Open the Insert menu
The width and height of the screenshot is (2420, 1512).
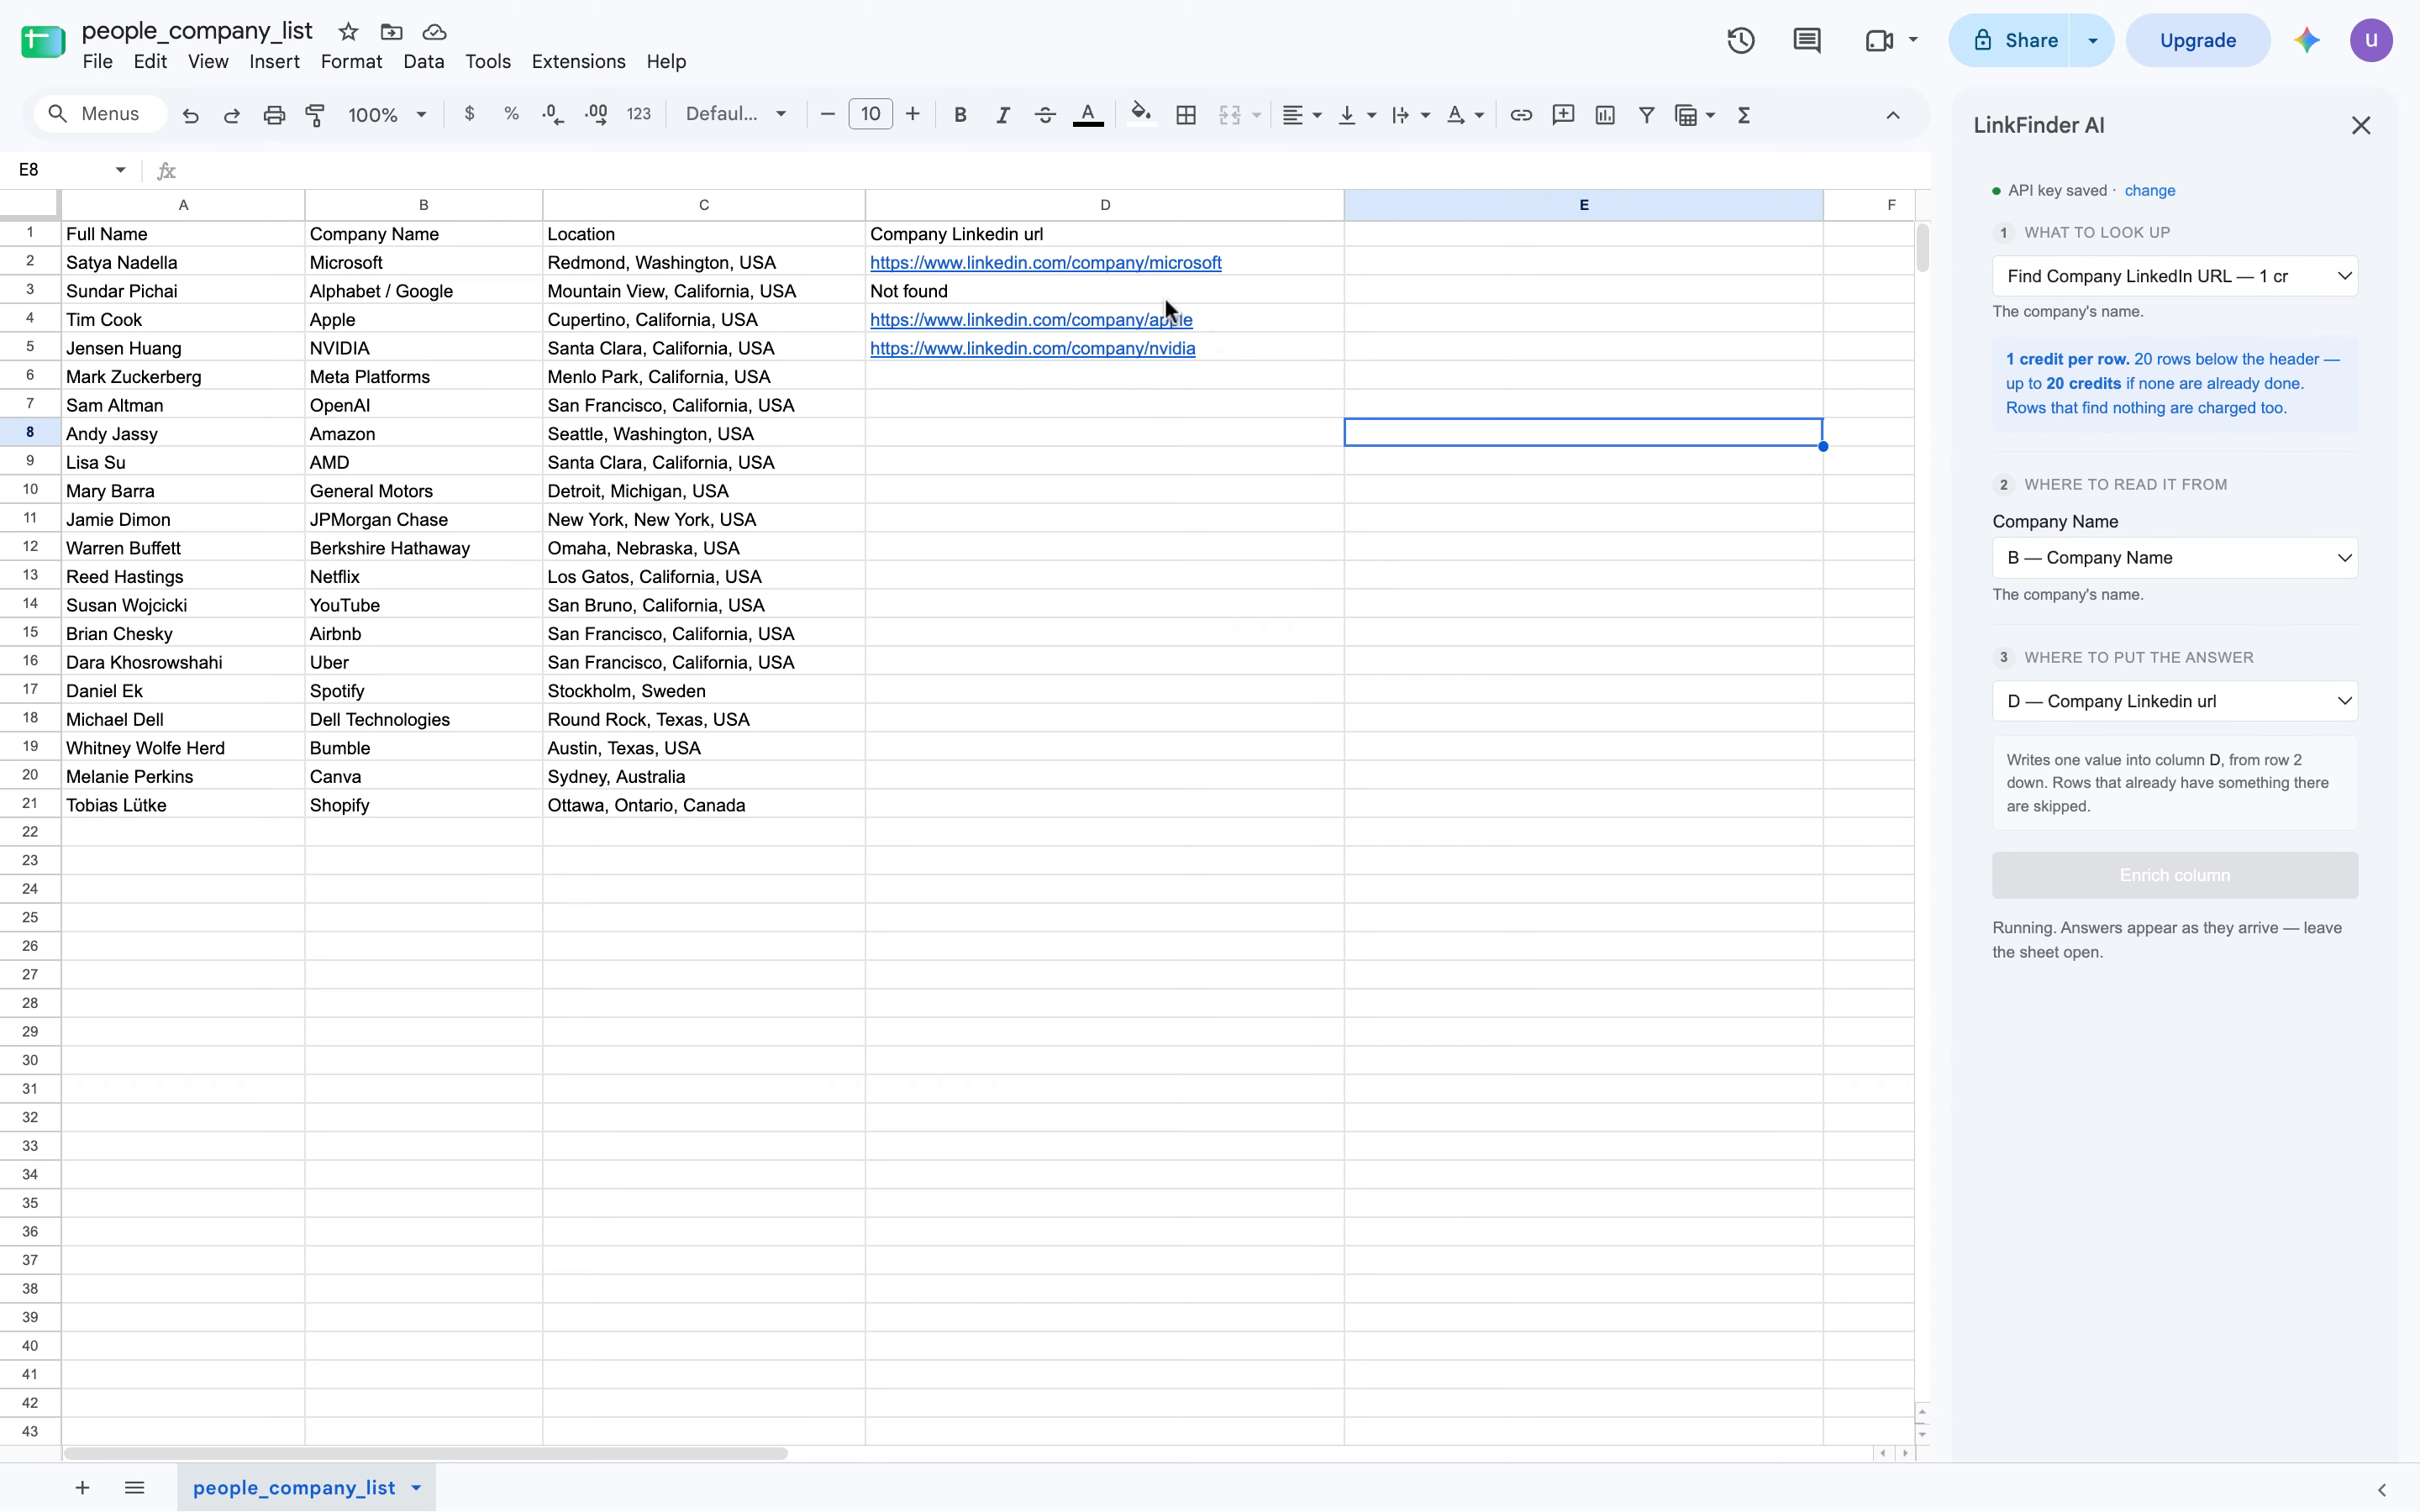274,61
